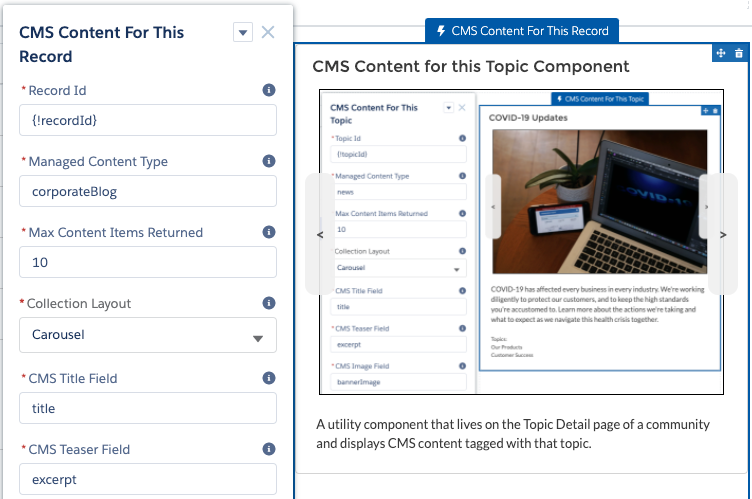
Task: Click the move component crosshair icon
Action: point(720,52)
